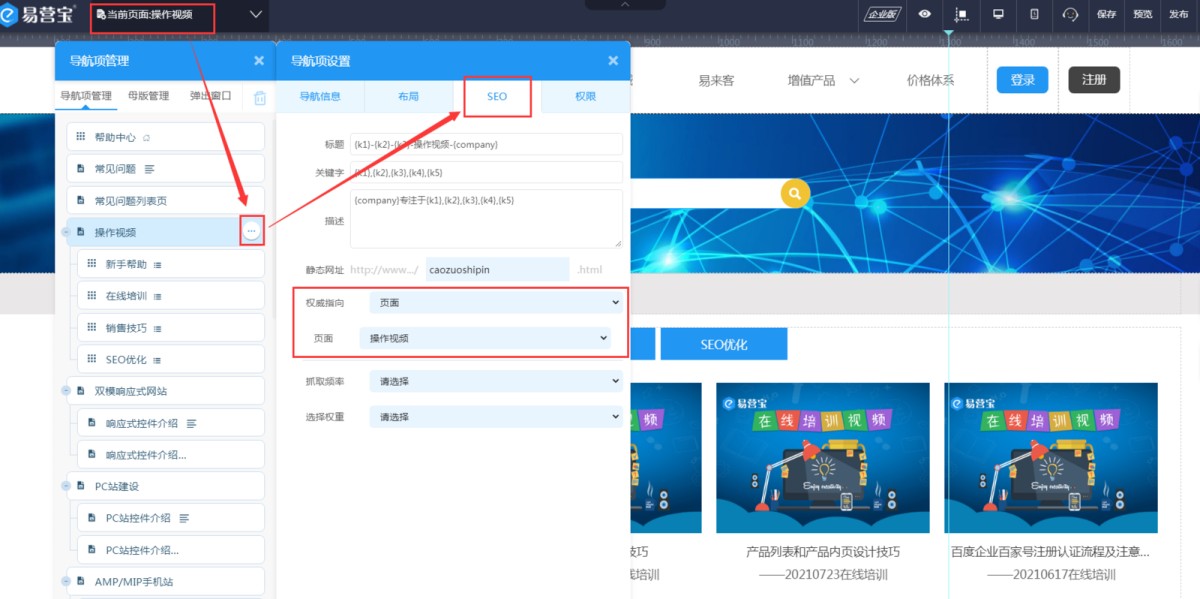Screen dimensions: 1200x599
Task: Select the 帮助中心 navigation item
Action: point(166,137)
